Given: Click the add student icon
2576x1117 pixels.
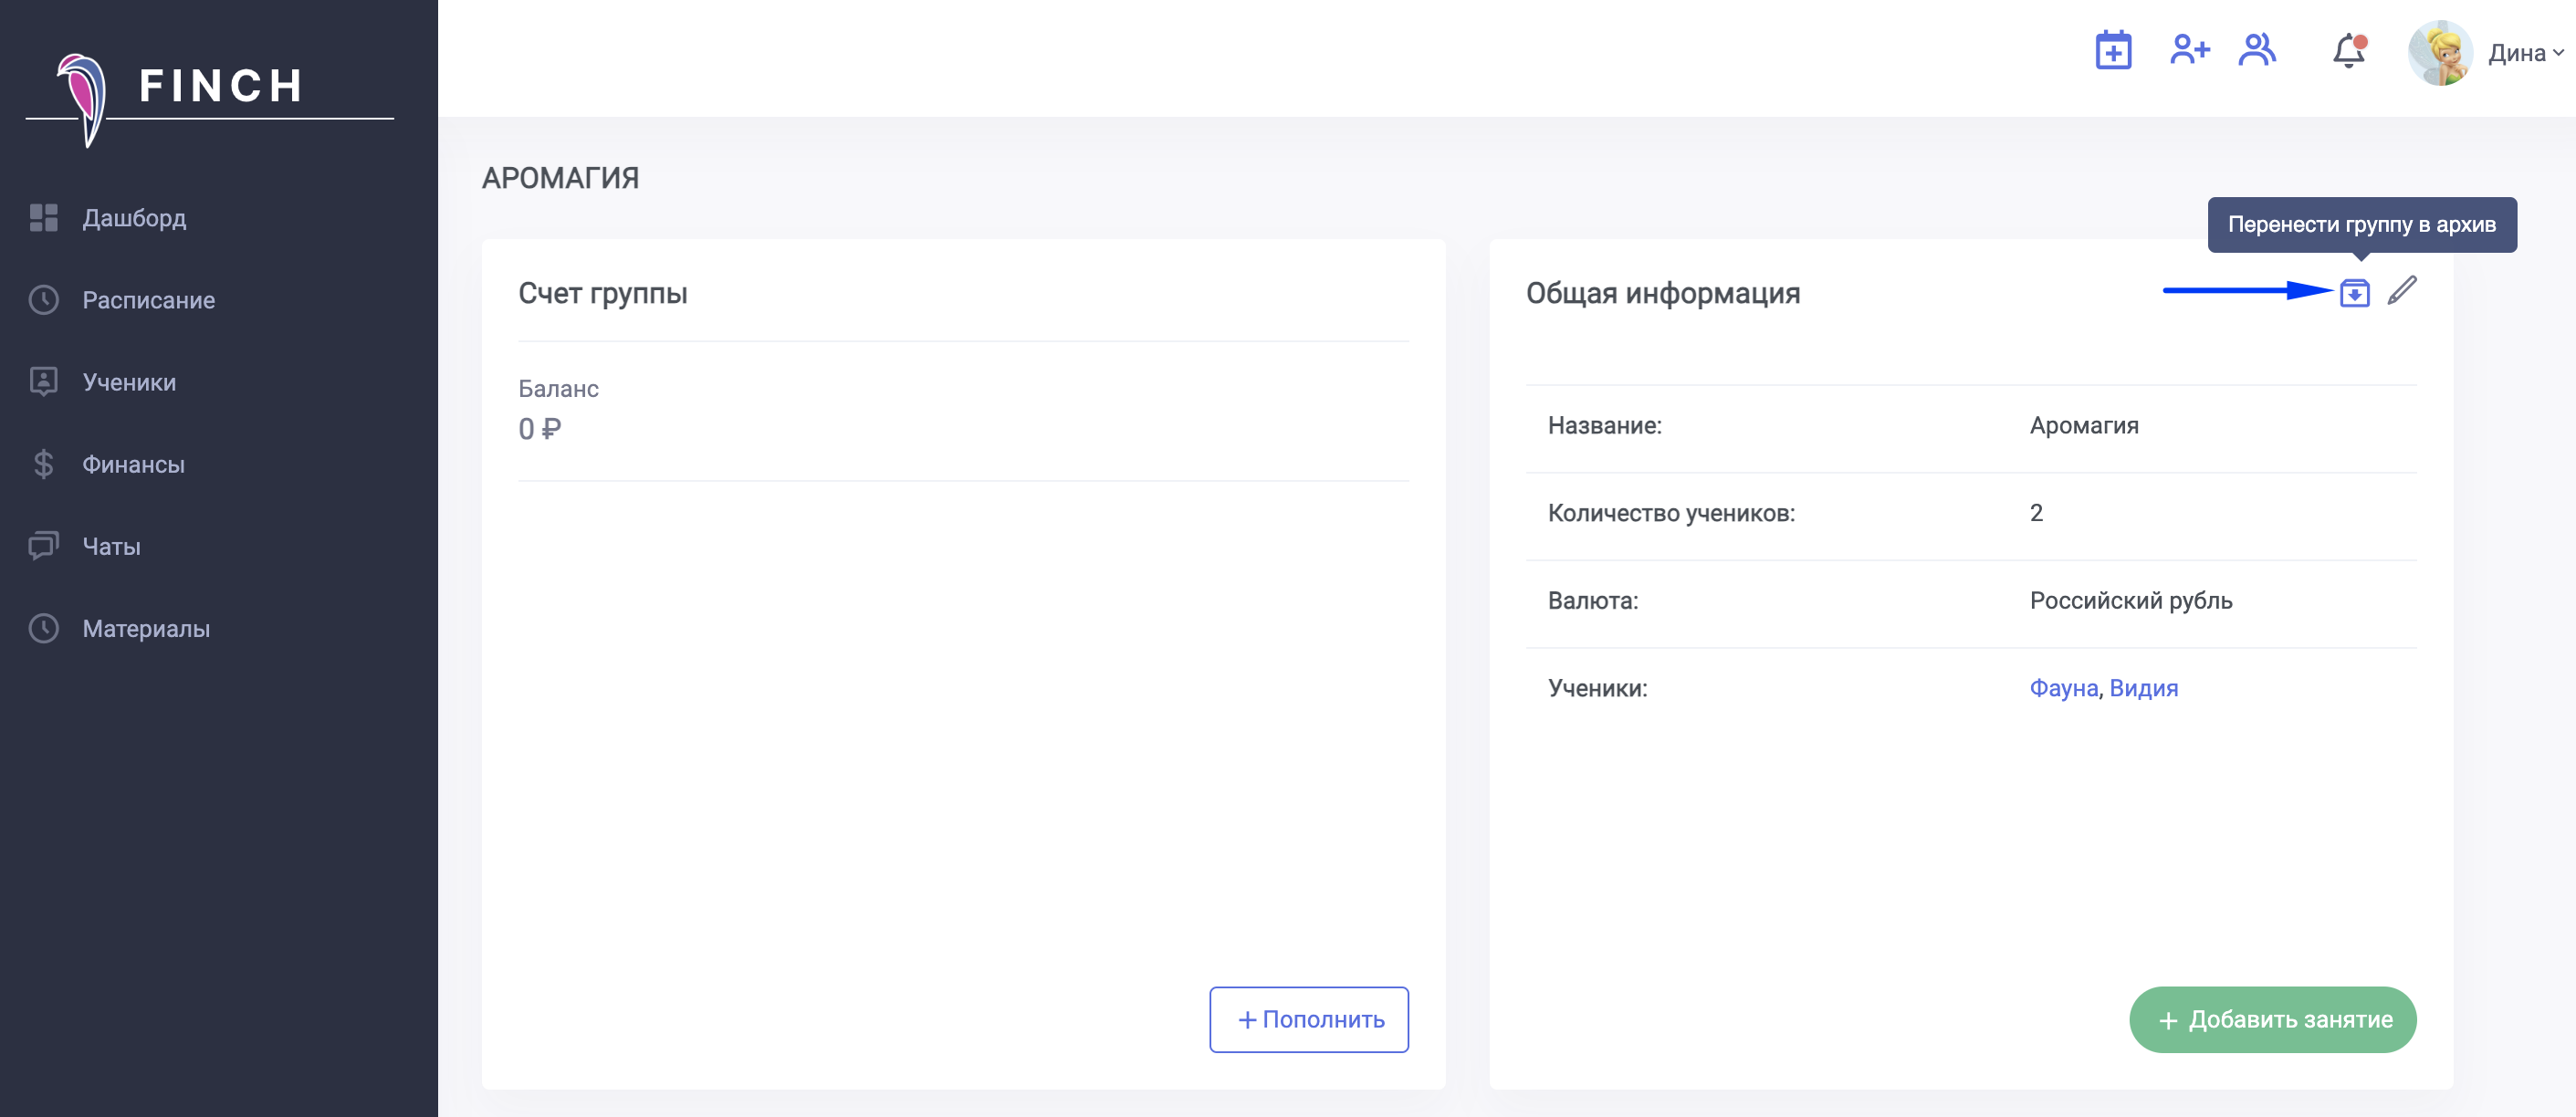Looking at the screenshot, I should point(2189,50).
